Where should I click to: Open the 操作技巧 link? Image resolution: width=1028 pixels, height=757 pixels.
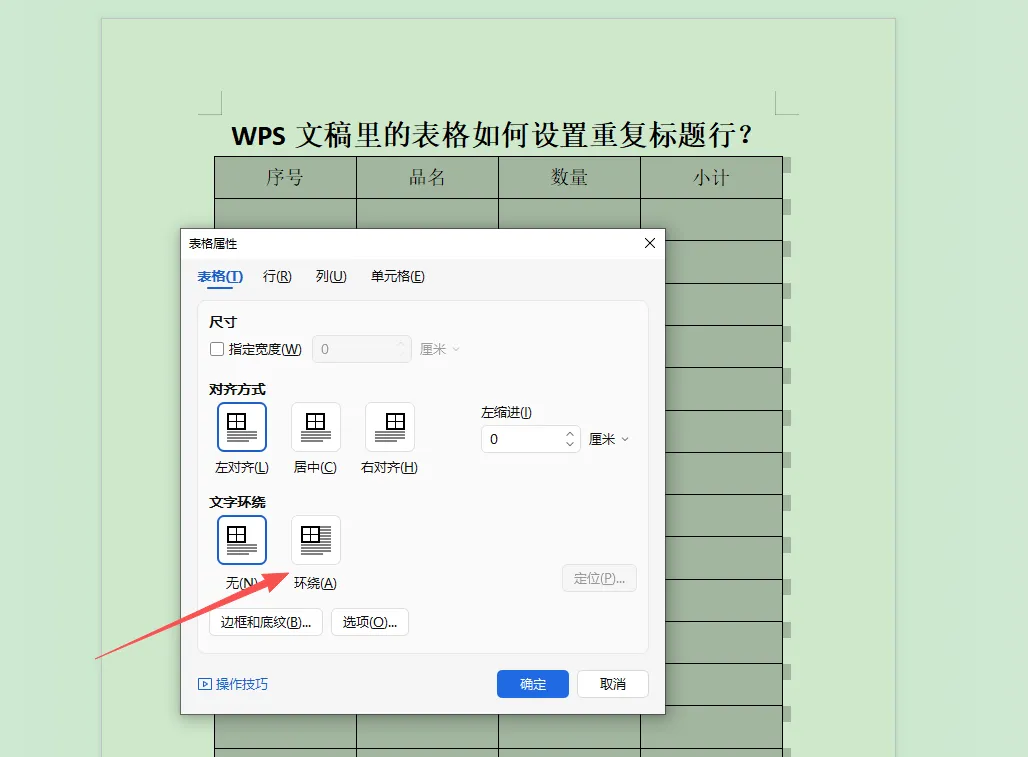241,684
